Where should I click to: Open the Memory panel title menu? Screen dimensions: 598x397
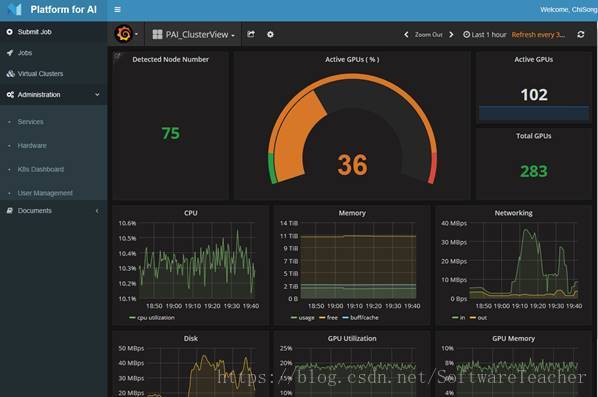352,213
